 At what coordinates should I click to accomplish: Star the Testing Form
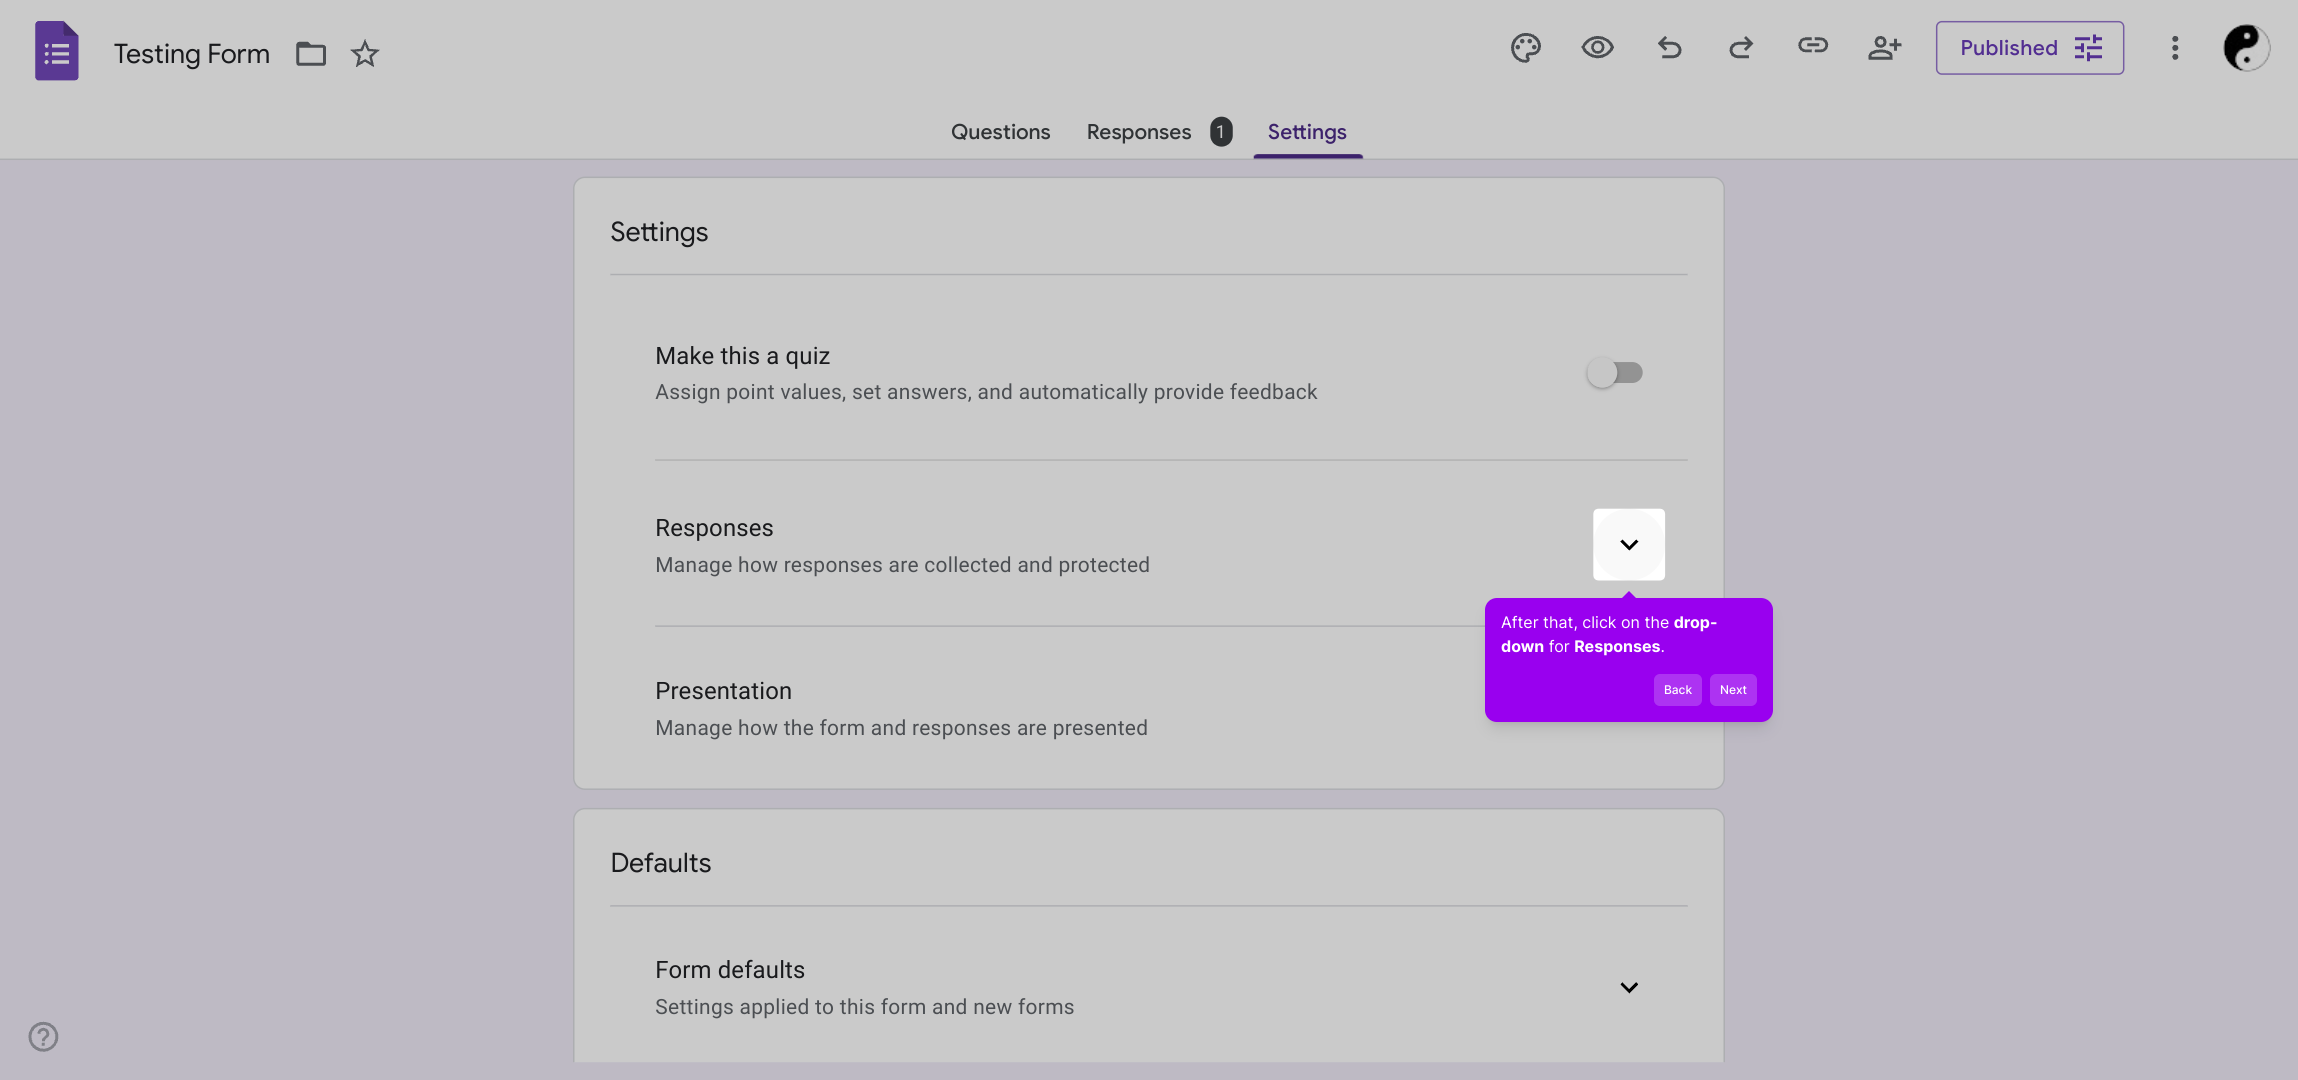365,53
